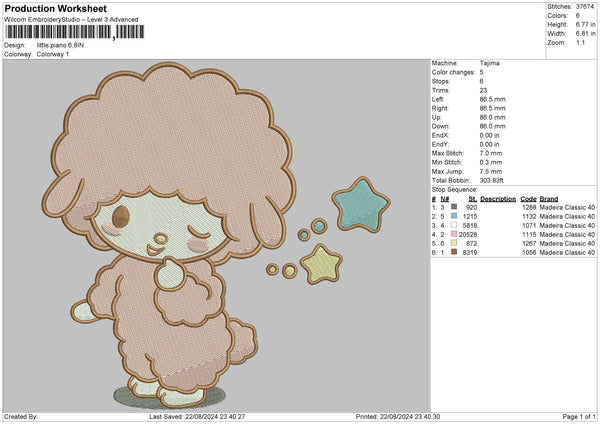Click the gray color swatch in stop 1

click(454, 207)
